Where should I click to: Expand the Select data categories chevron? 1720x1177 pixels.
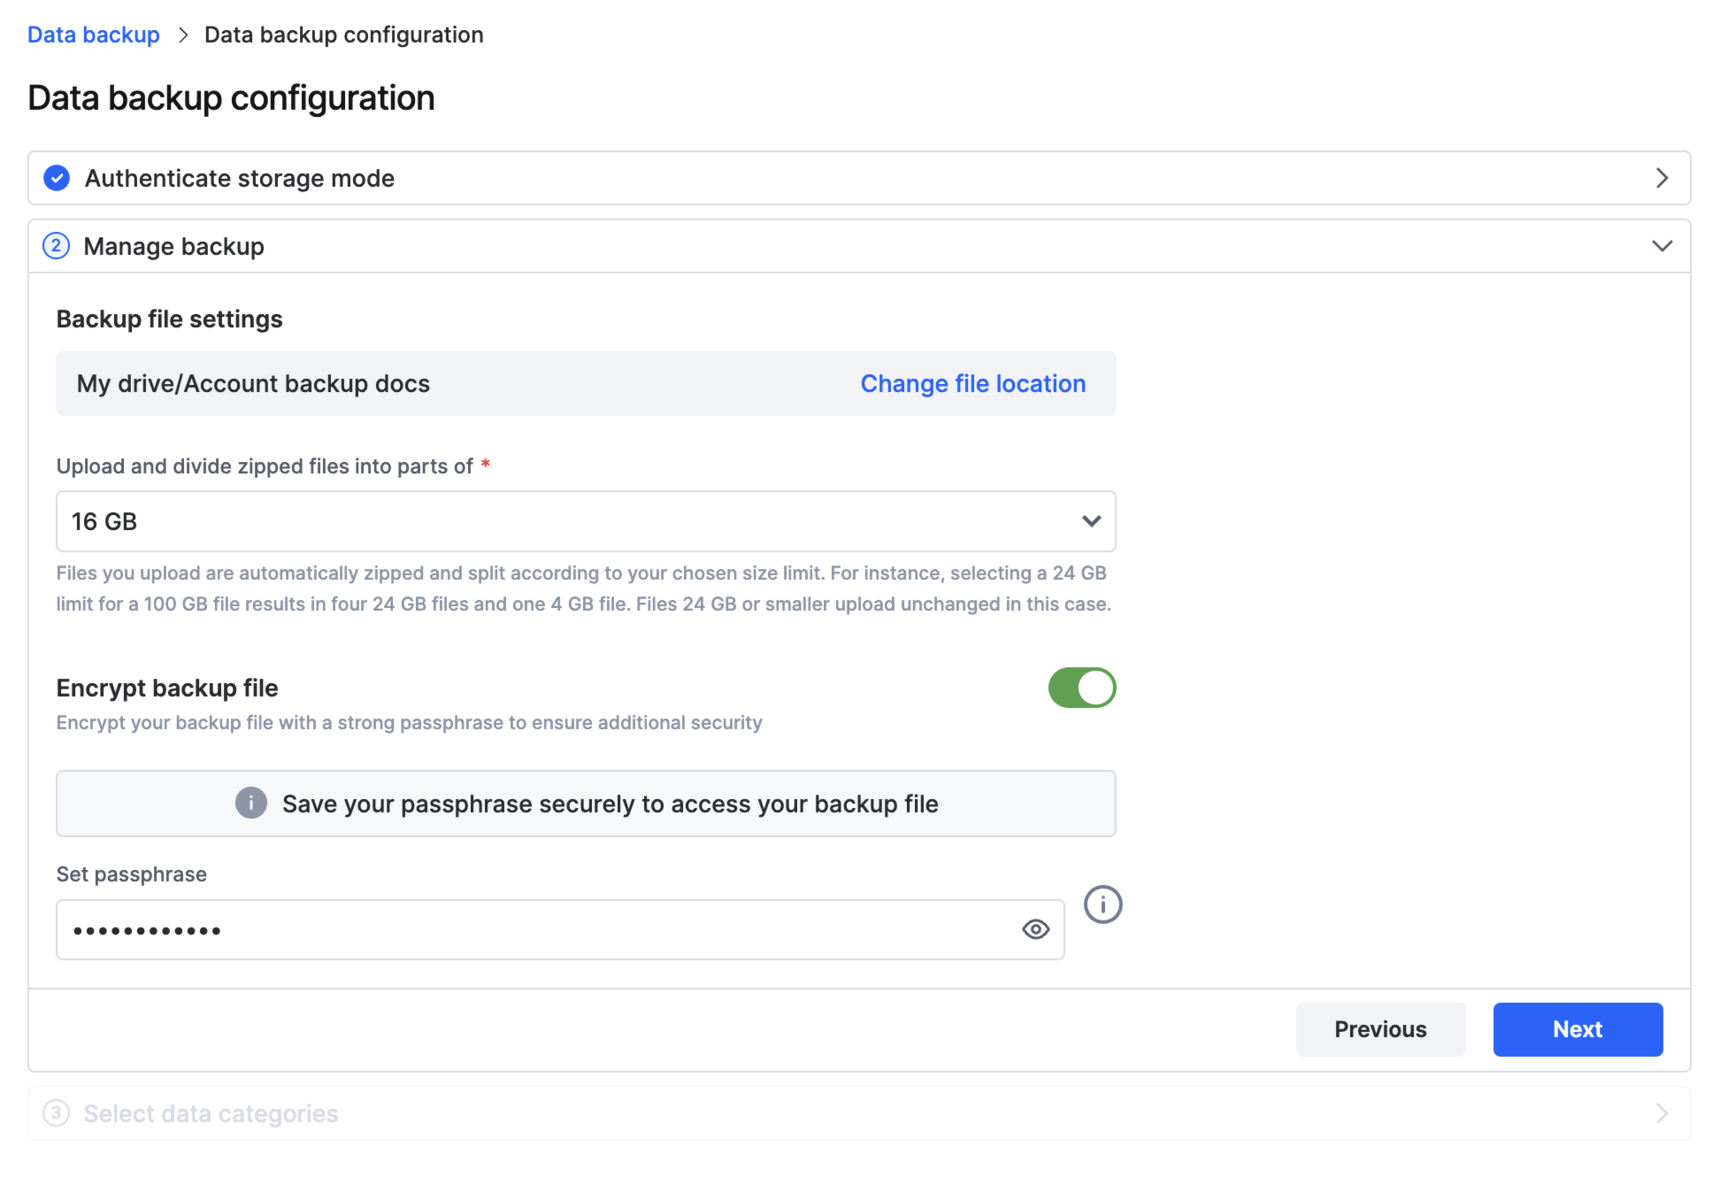1661,1113
